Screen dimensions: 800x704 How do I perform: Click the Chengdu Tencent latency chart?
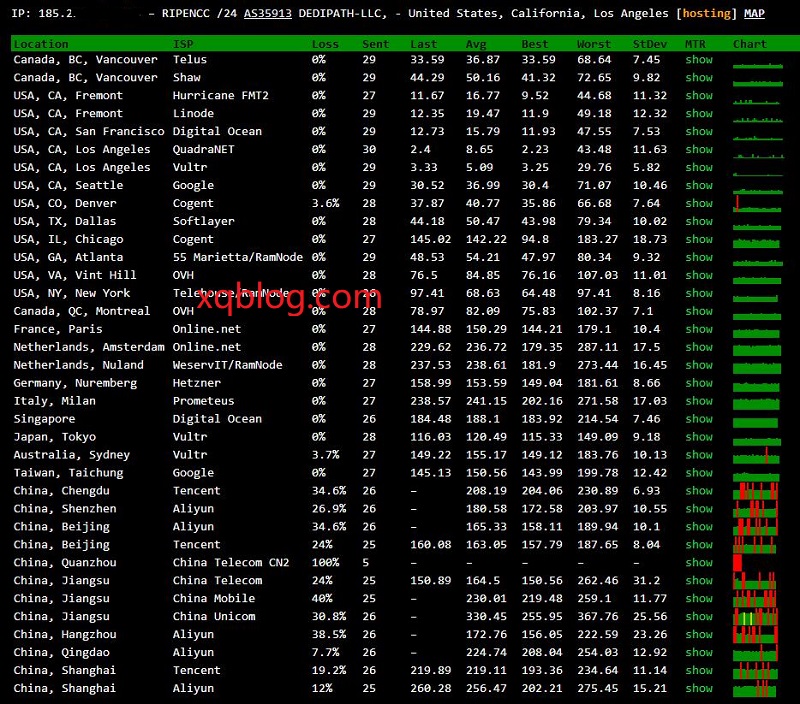pyautogui.click(x=756, y=491)
